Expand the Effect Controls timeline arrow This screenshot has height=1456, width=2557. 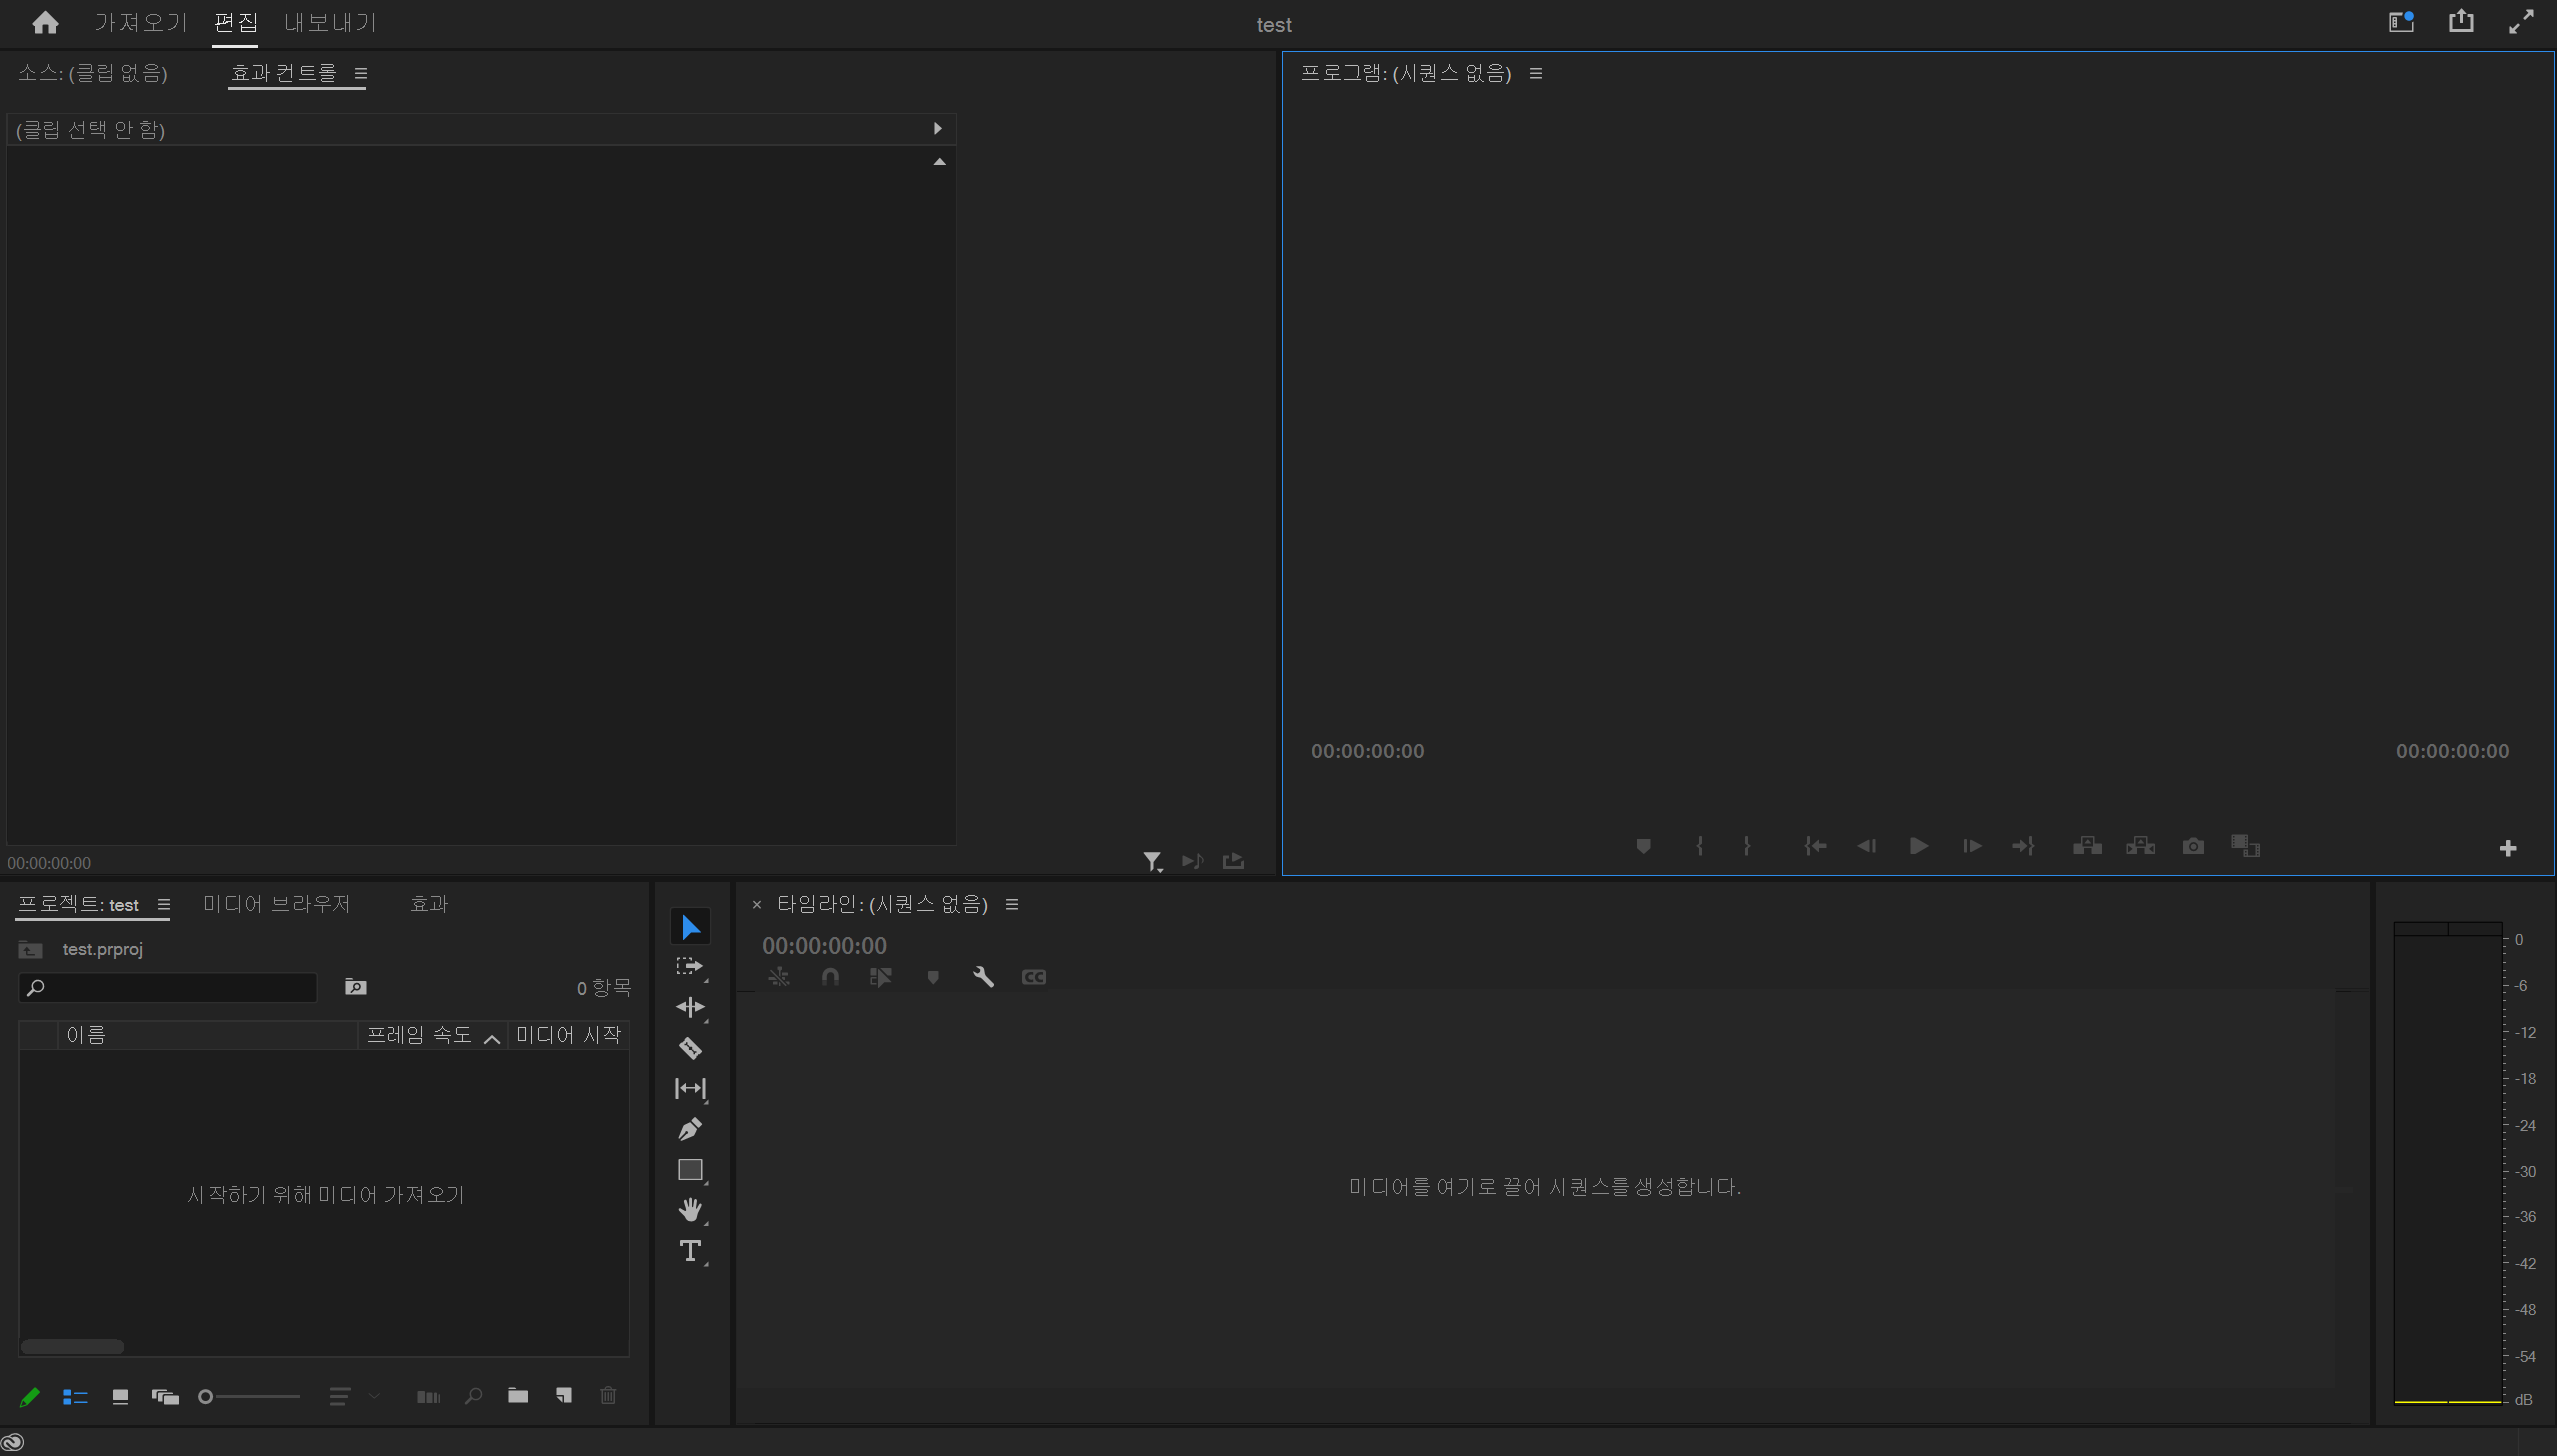coord(937,129)
